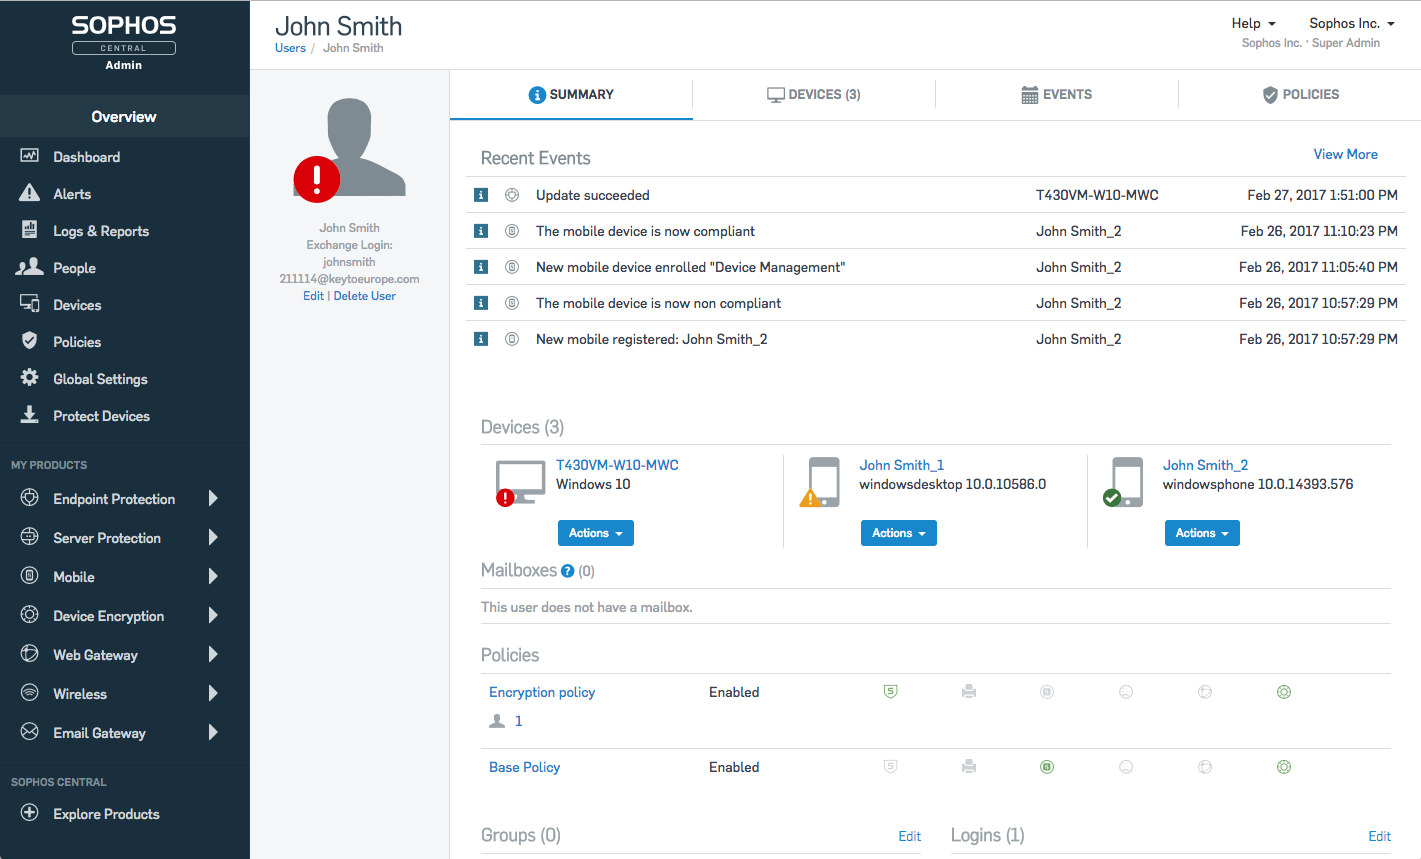1421x859 pixels.
Task: Click 'The mobile device is now compliant' event
Action: tap(645, 231)
